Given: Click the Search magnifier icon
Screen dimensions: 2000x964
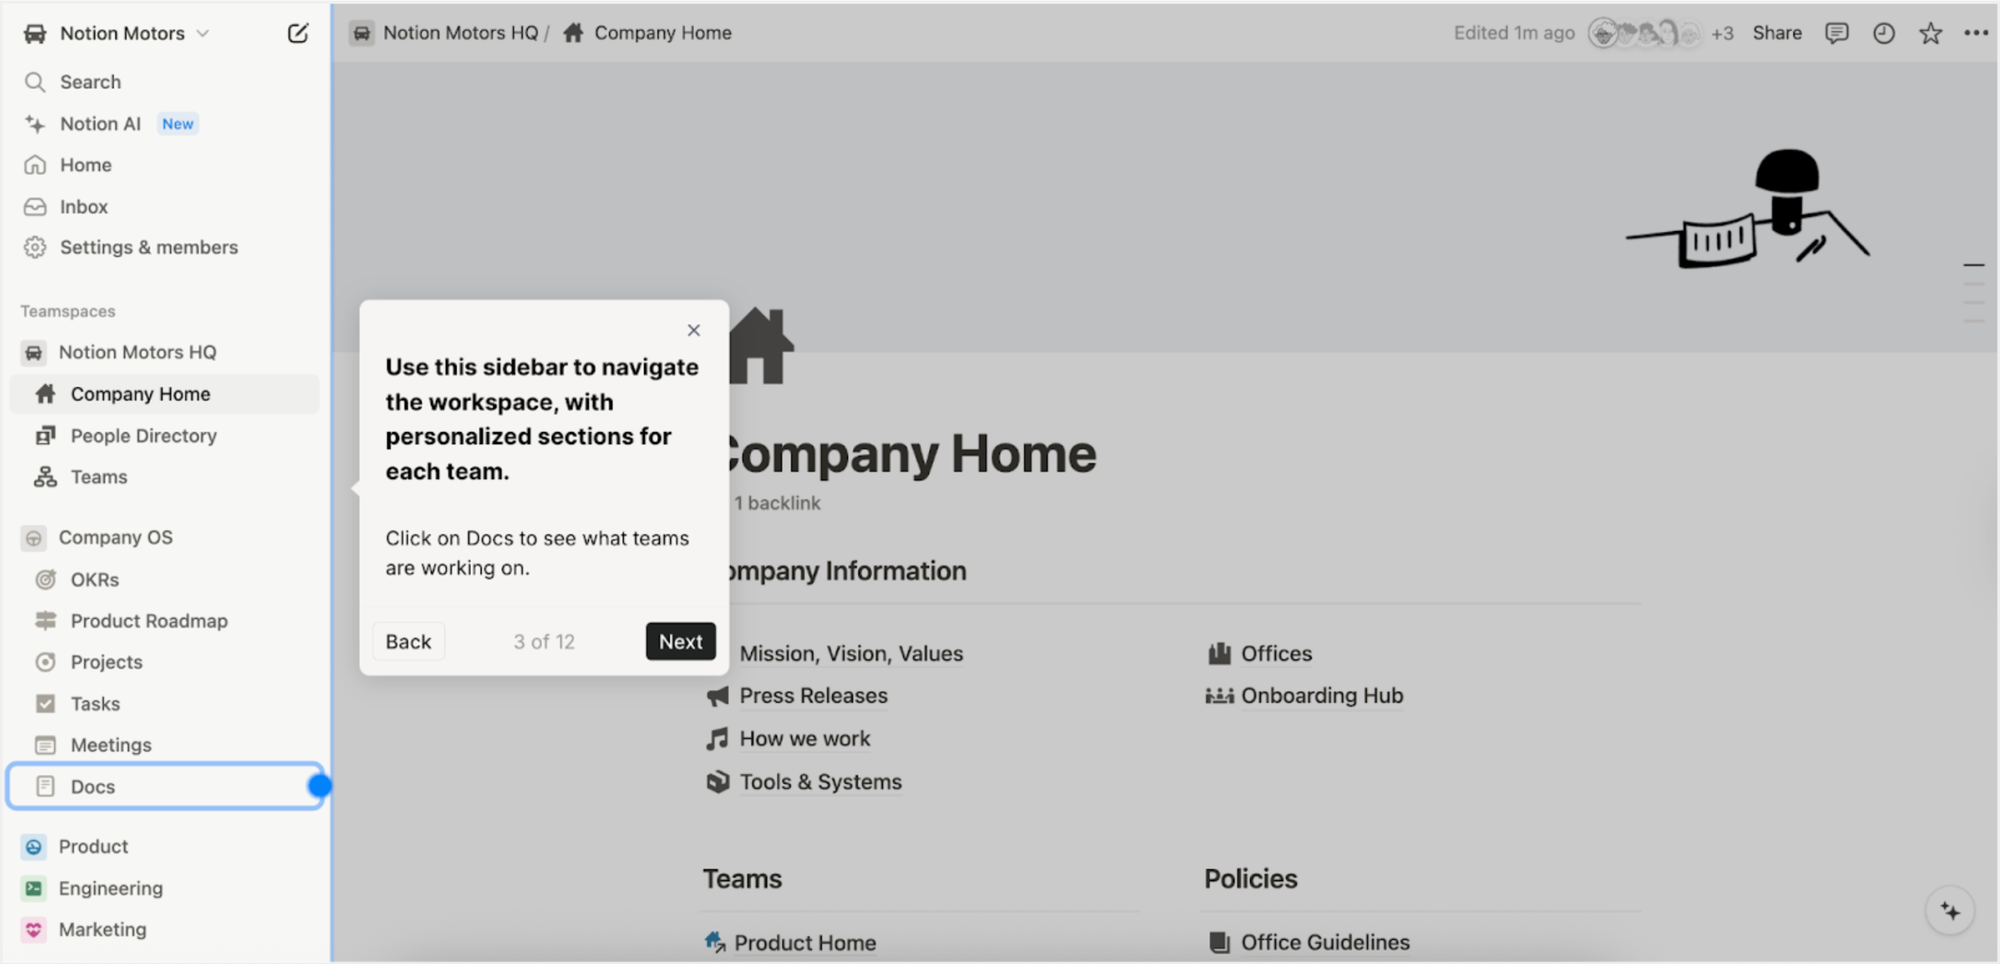Looking at the screenshot, I should (35, 82).
